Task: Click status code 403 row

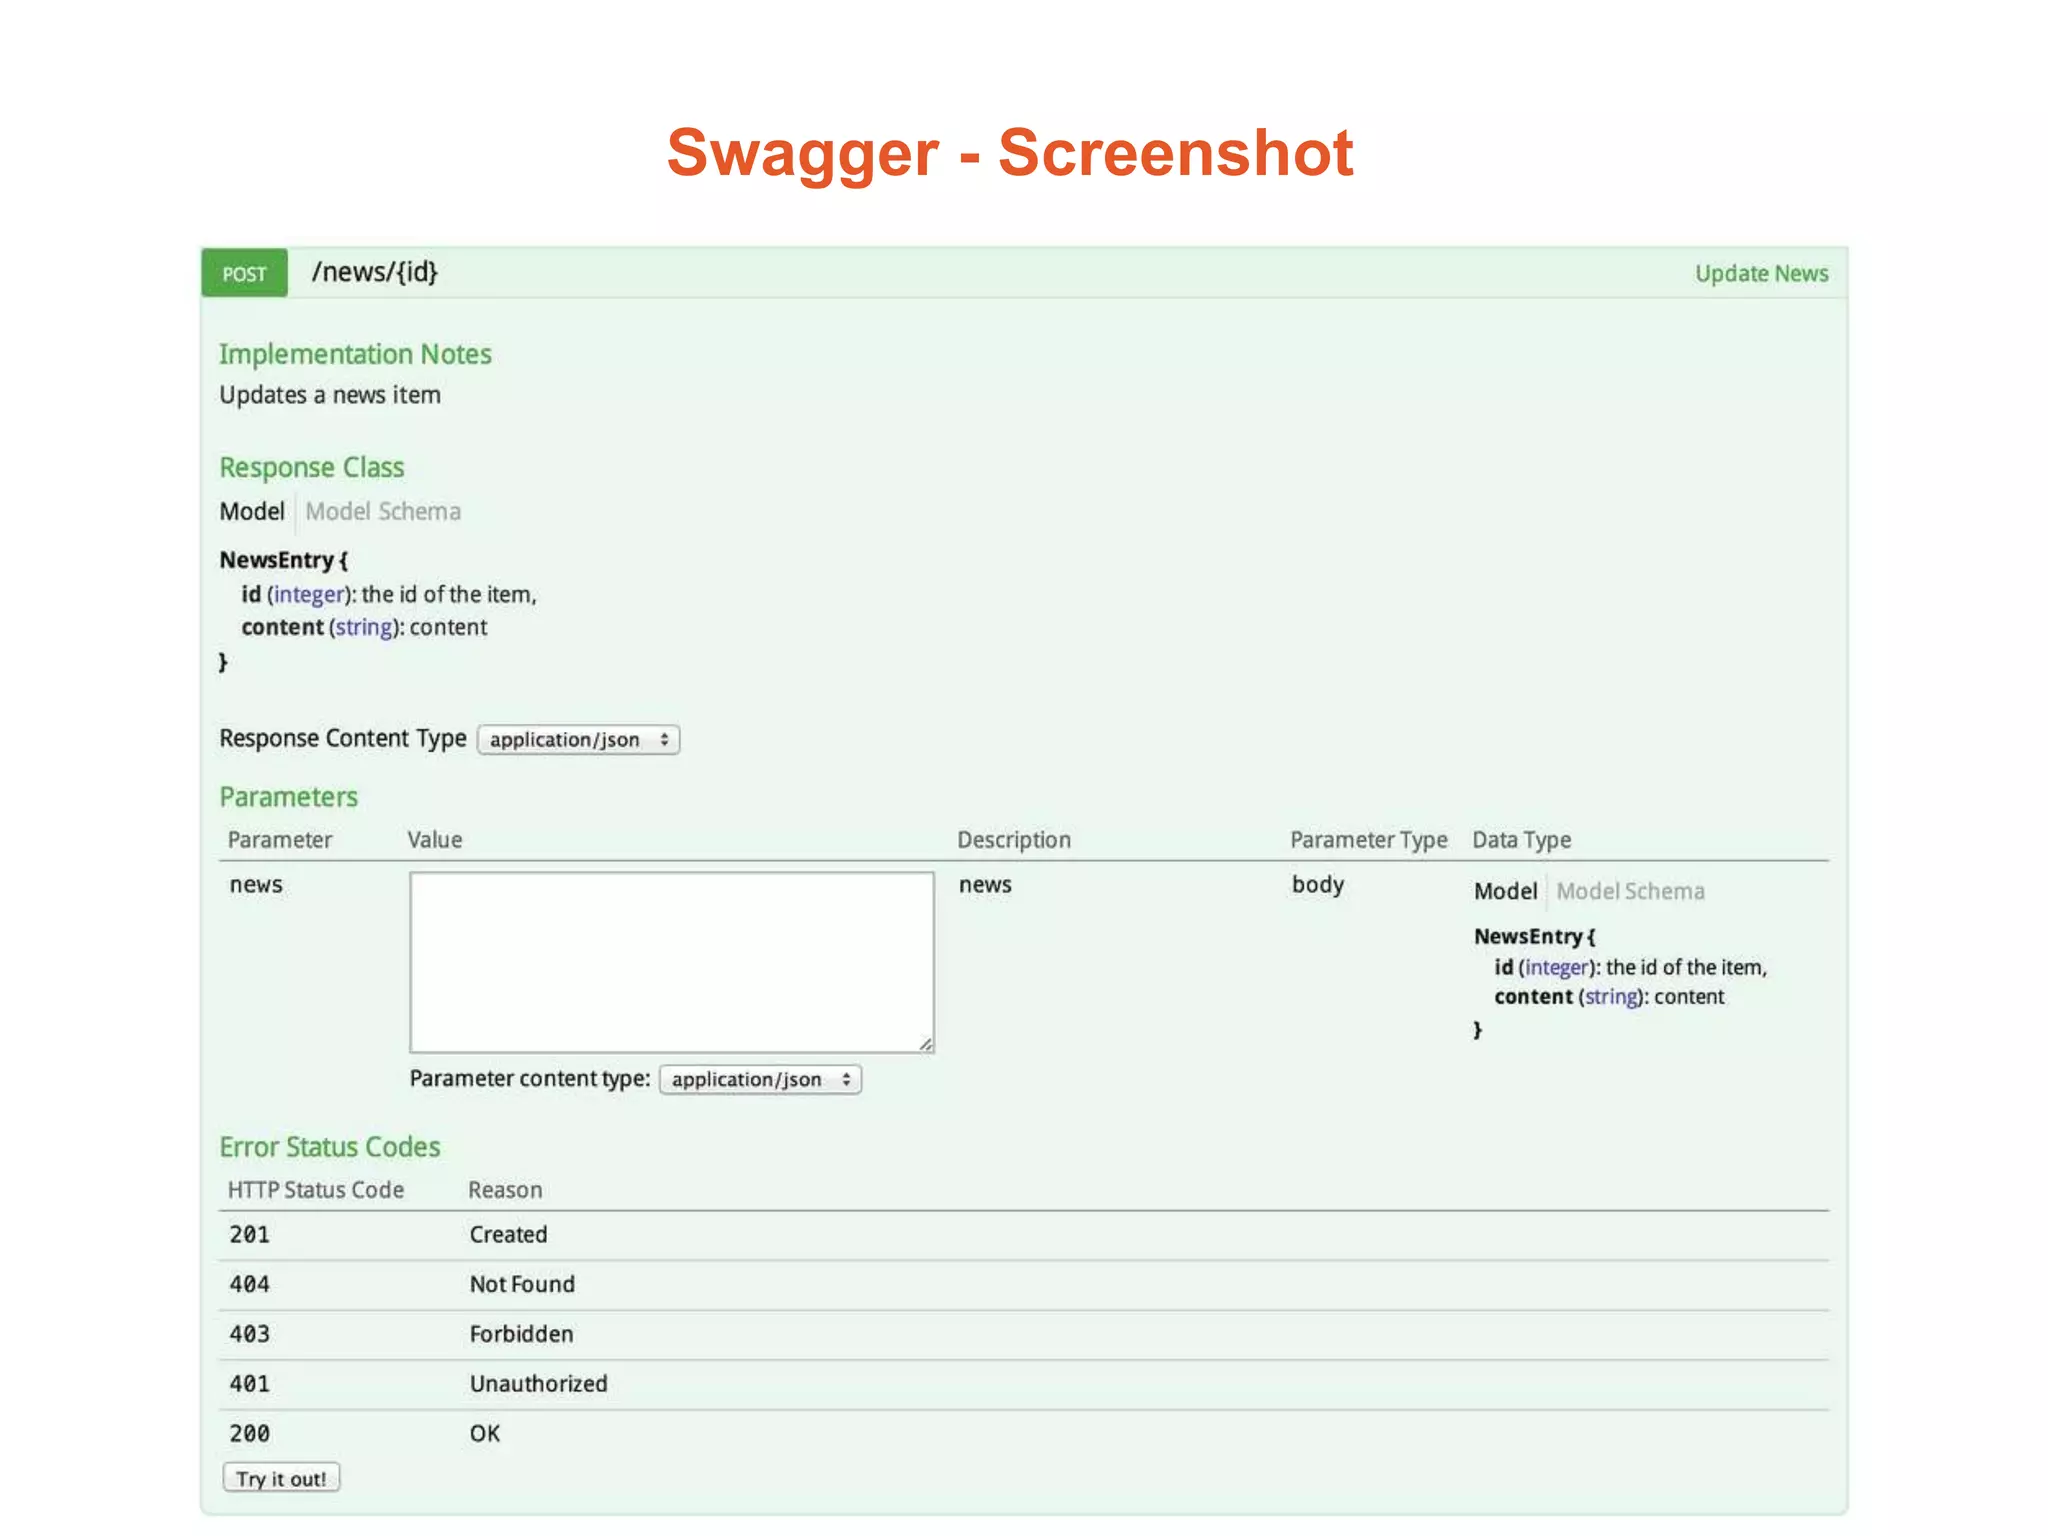Action: [x=1024, y=1335]
